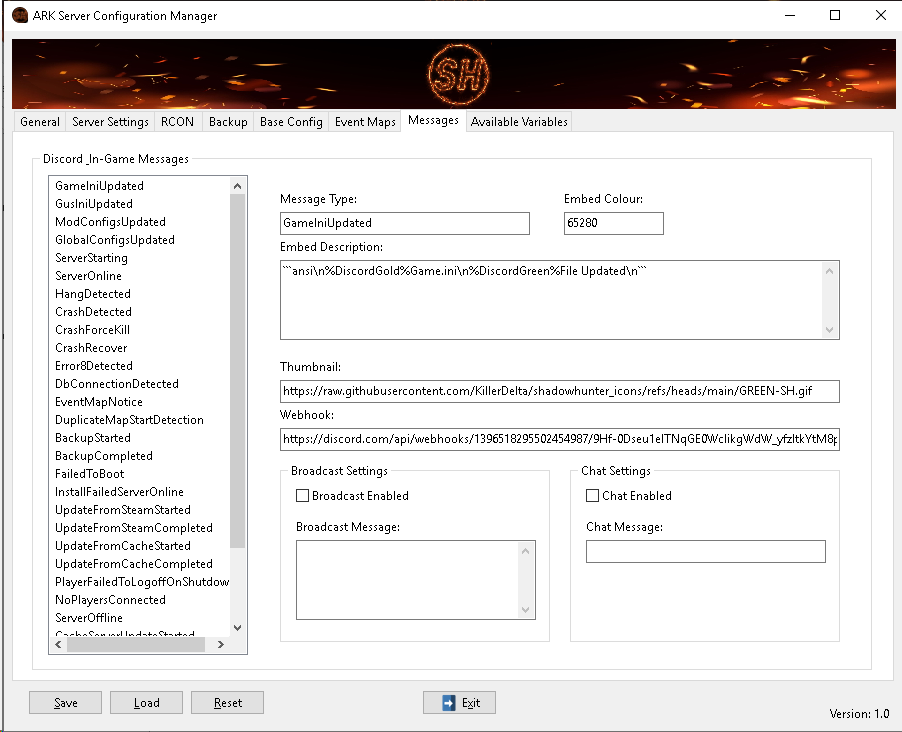Click the Reset button

tap(227, 703)
